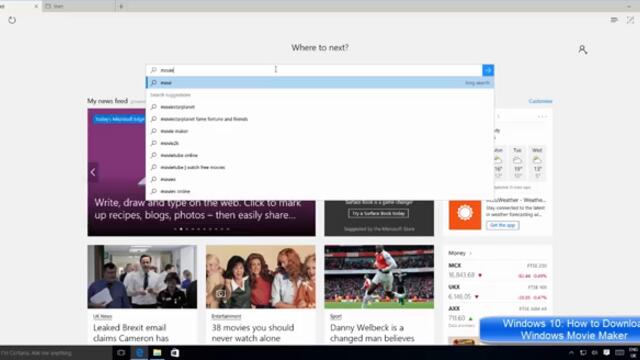Go to previous news carousel slide
The image size is (640, 360).
[93, 172]
